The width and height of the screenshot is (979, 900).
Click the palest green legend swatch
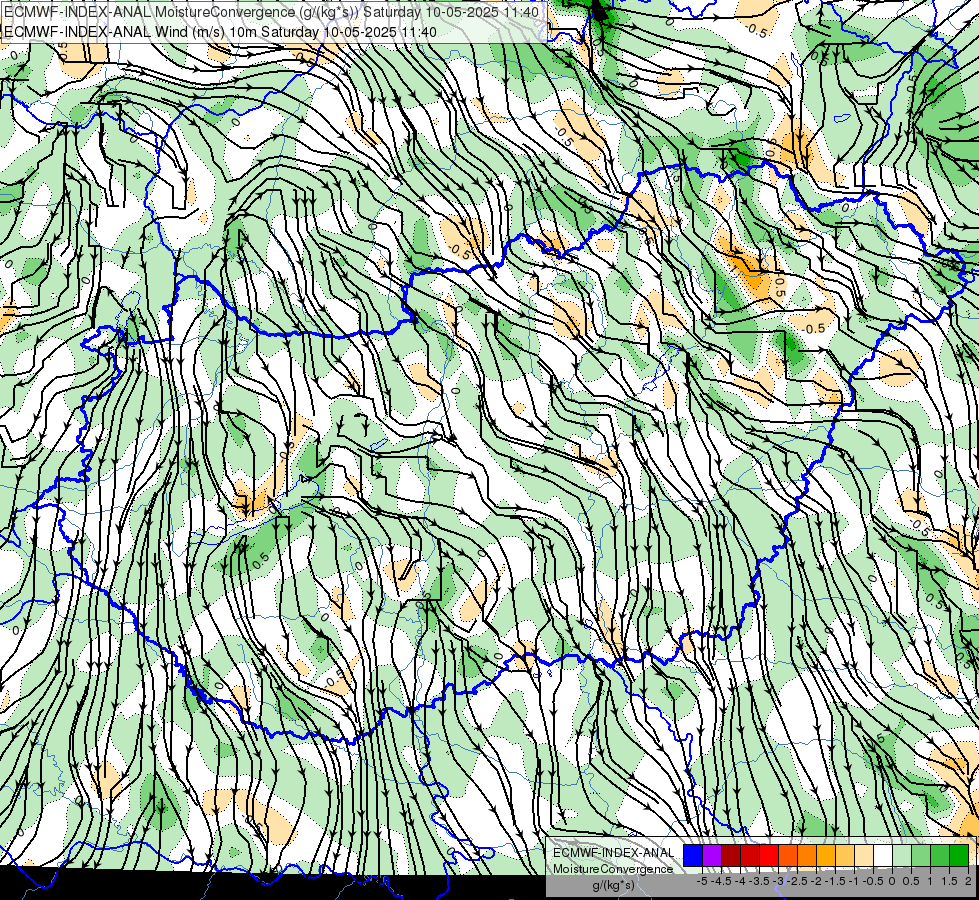tap(902, 855)
